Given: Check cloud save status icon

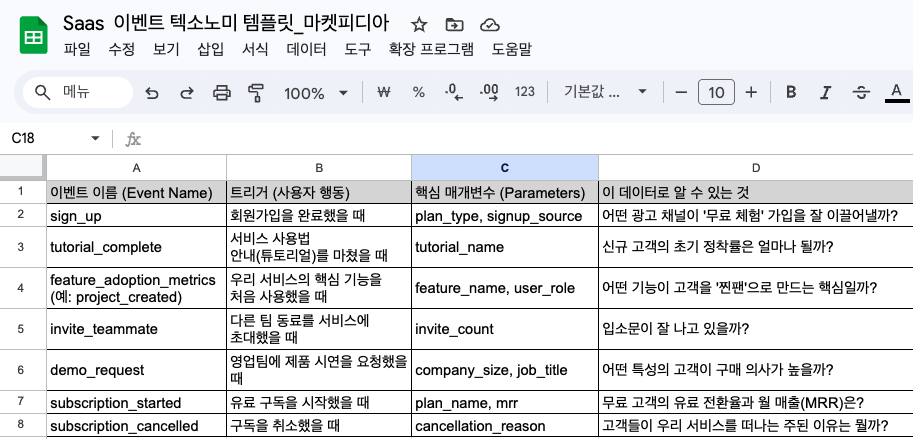Looking at the screenshot, I should [x=490, y=24].
